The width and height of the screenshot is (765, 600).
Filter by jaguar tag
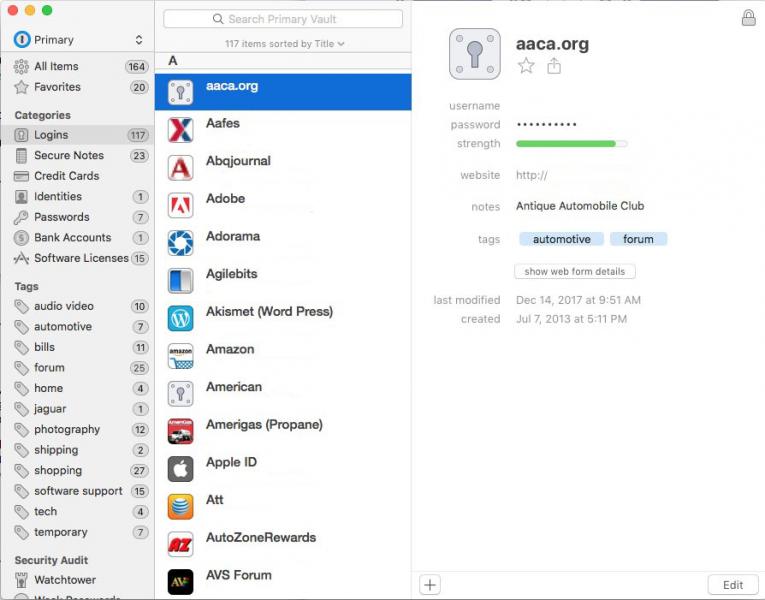click(x=78, y=409)
